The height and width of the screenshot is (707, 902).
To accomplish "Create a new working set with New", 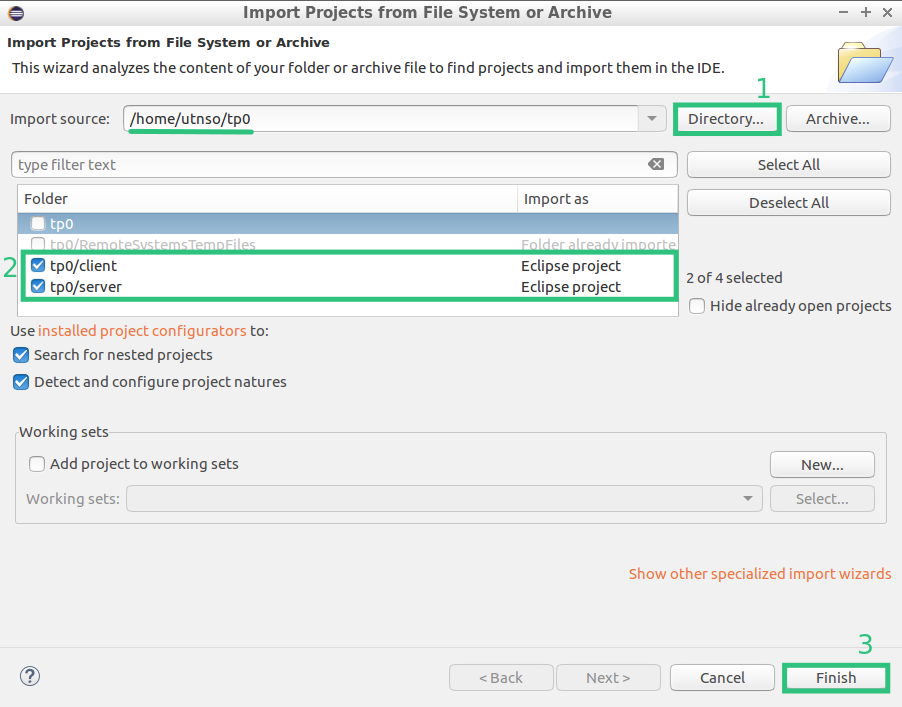I will point(822,464).
